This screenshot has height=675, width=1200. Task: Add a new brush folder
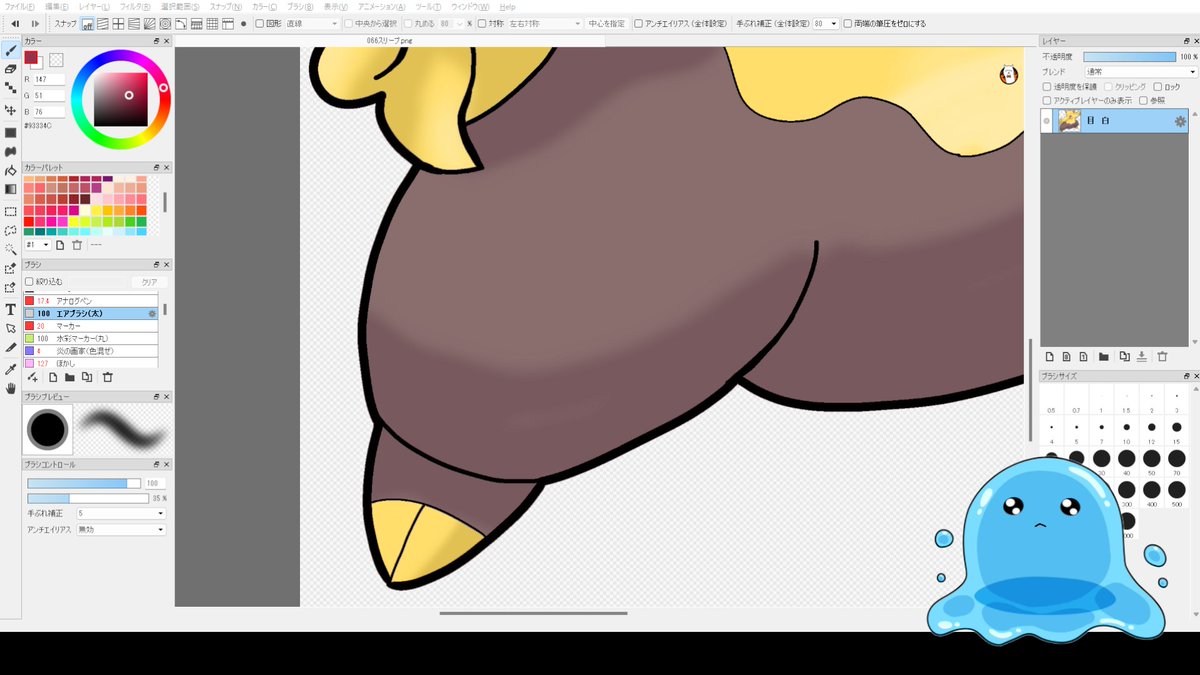tap(70, 377)
